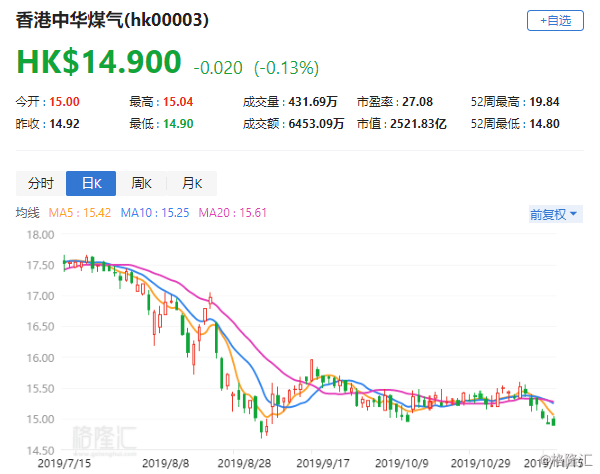Click the market cap value 2521.83亿
This screenshot has height=474, width=600.
[x=418, y=124]
